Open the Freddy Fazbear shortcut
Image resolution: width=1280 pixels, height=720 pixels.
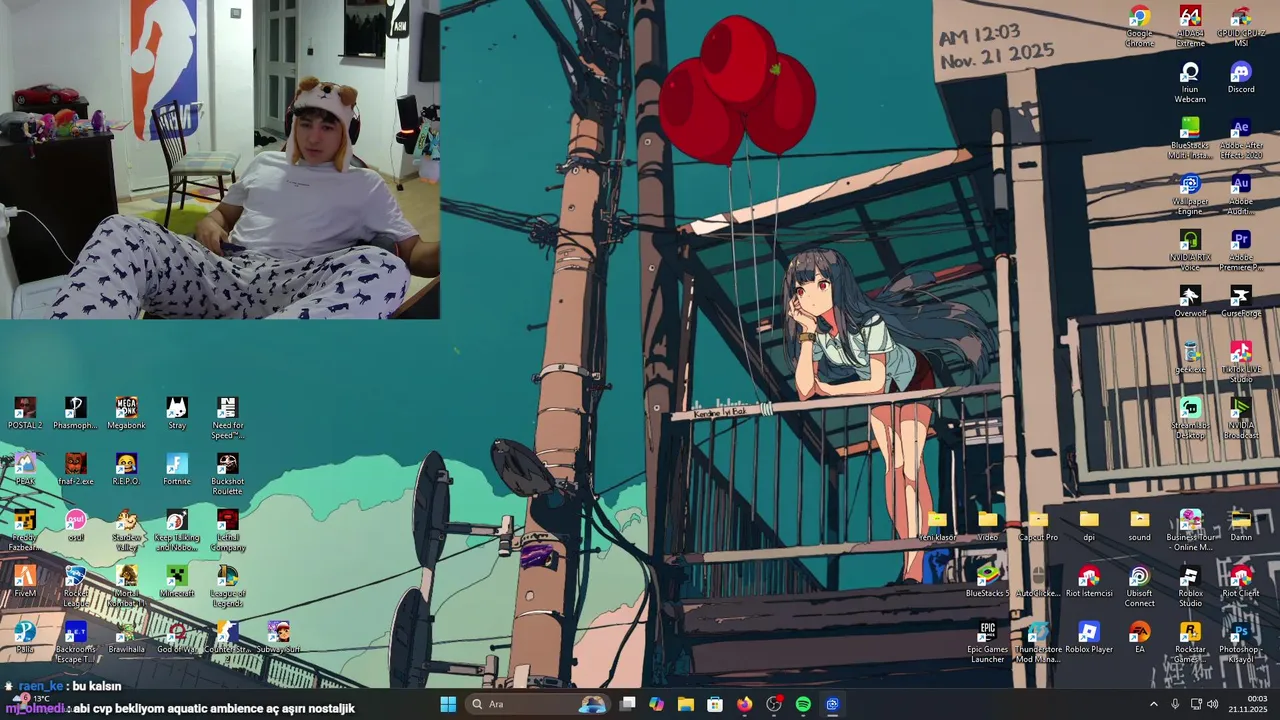pos(25,529)
